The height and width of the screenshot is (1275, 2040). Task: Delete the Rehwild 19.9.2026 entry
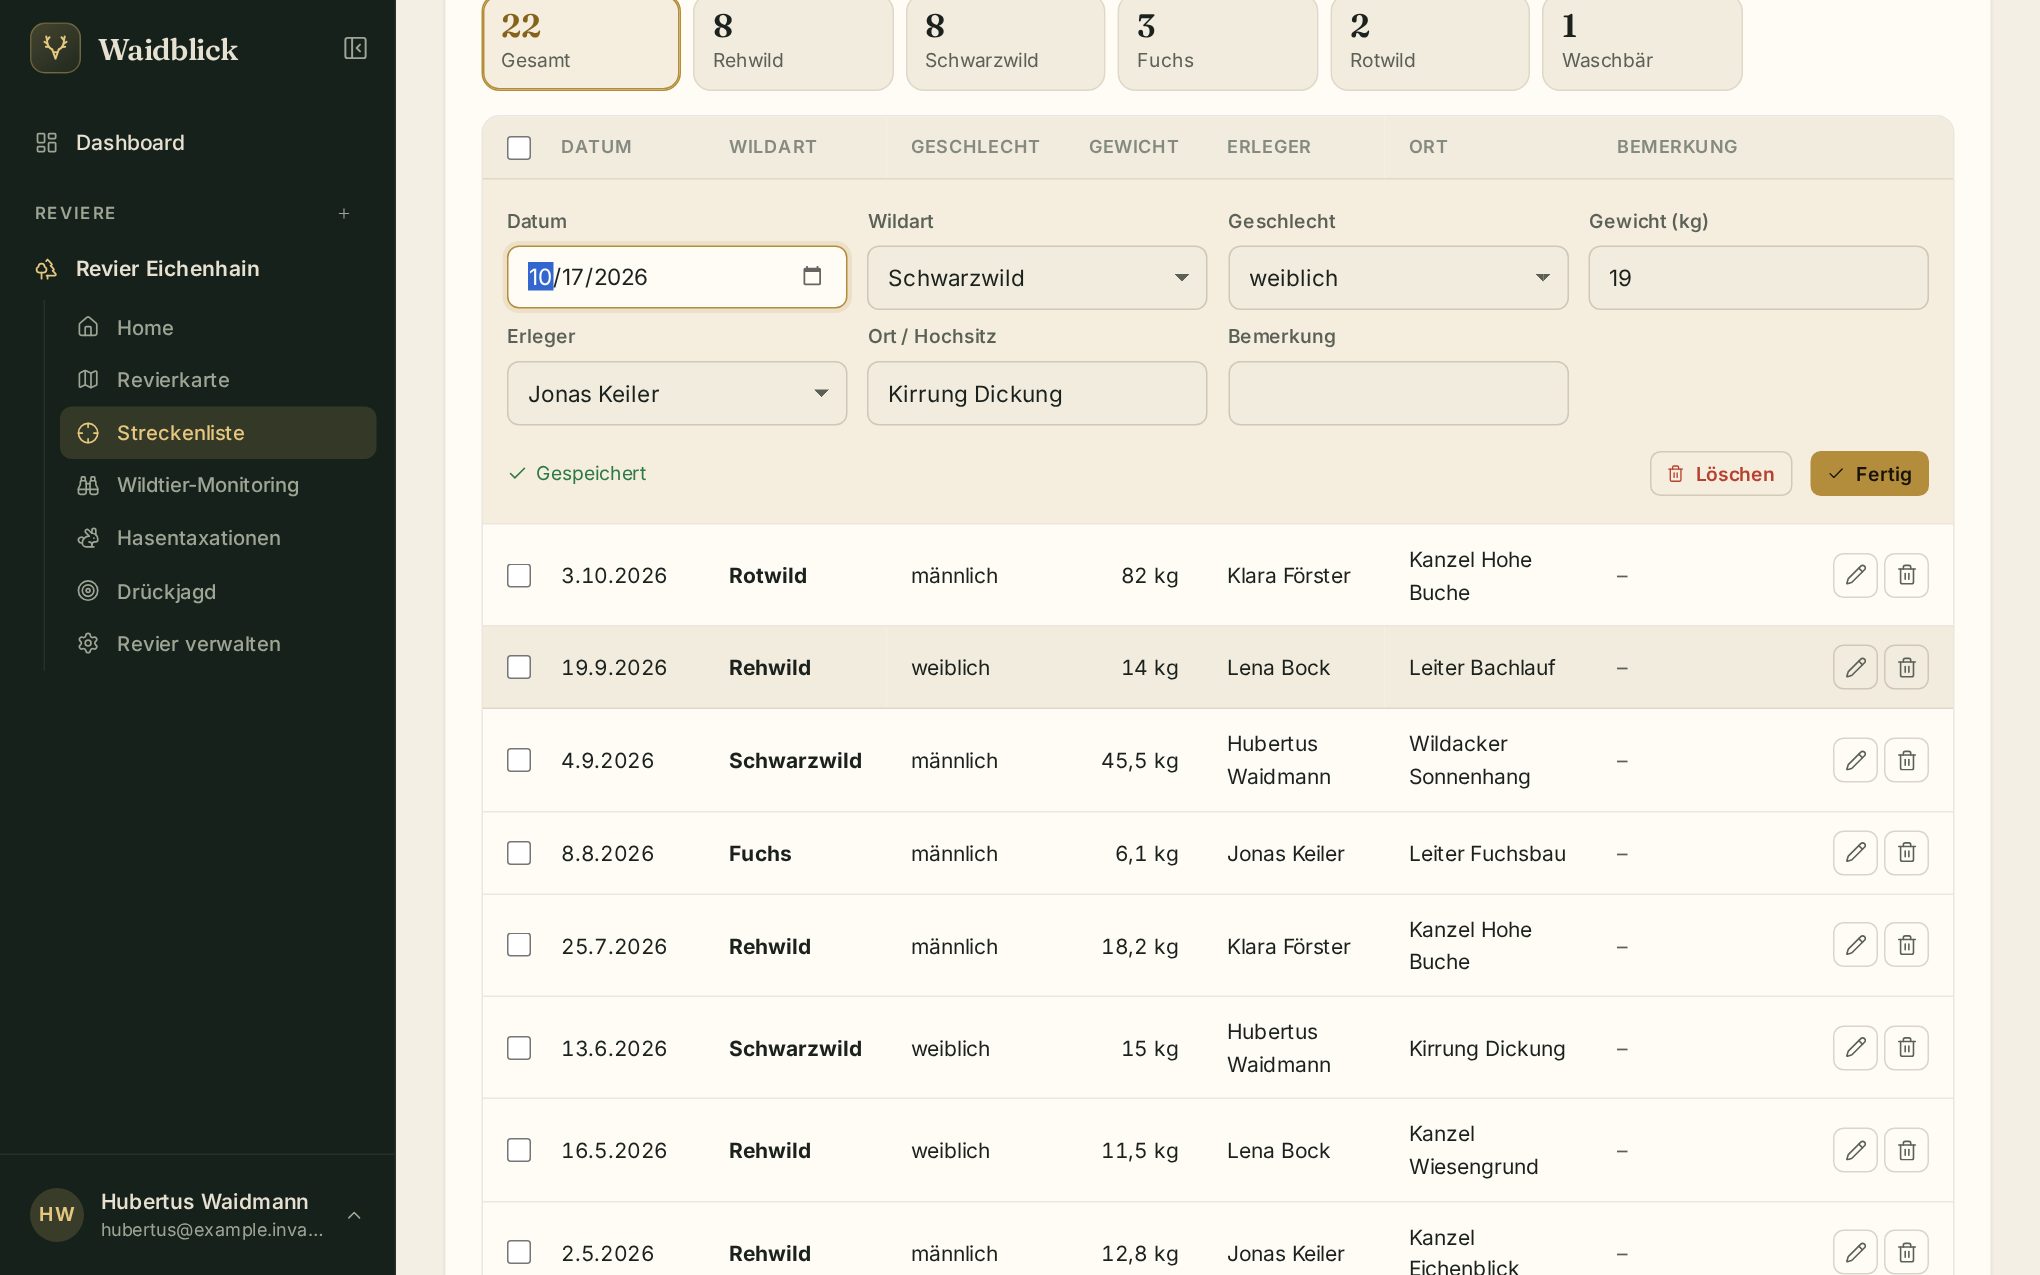pos(1906,667)
